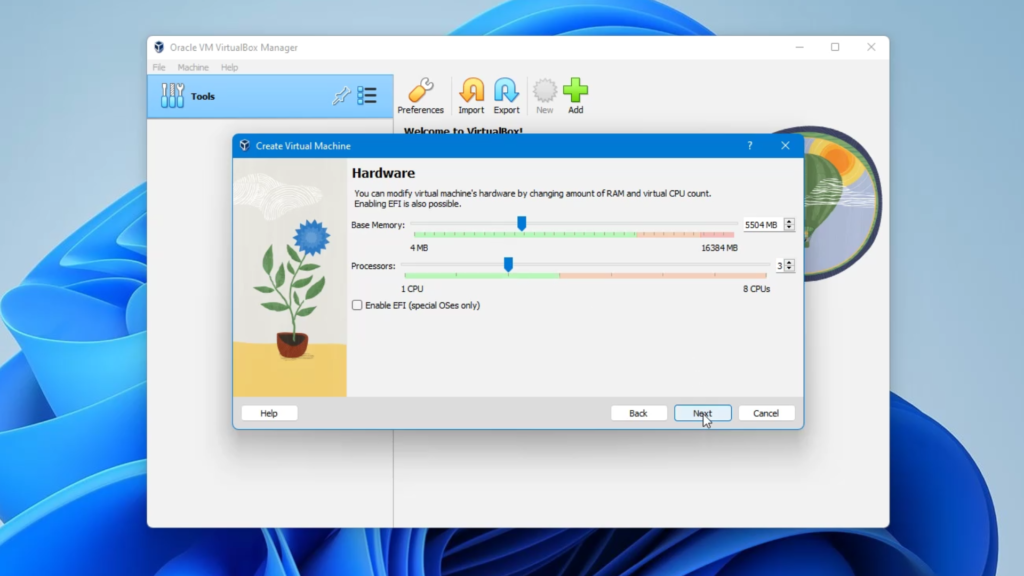Open the Help menu in the menu bar
Viewport: 1024px width, 576px height.
click(229, 67)
